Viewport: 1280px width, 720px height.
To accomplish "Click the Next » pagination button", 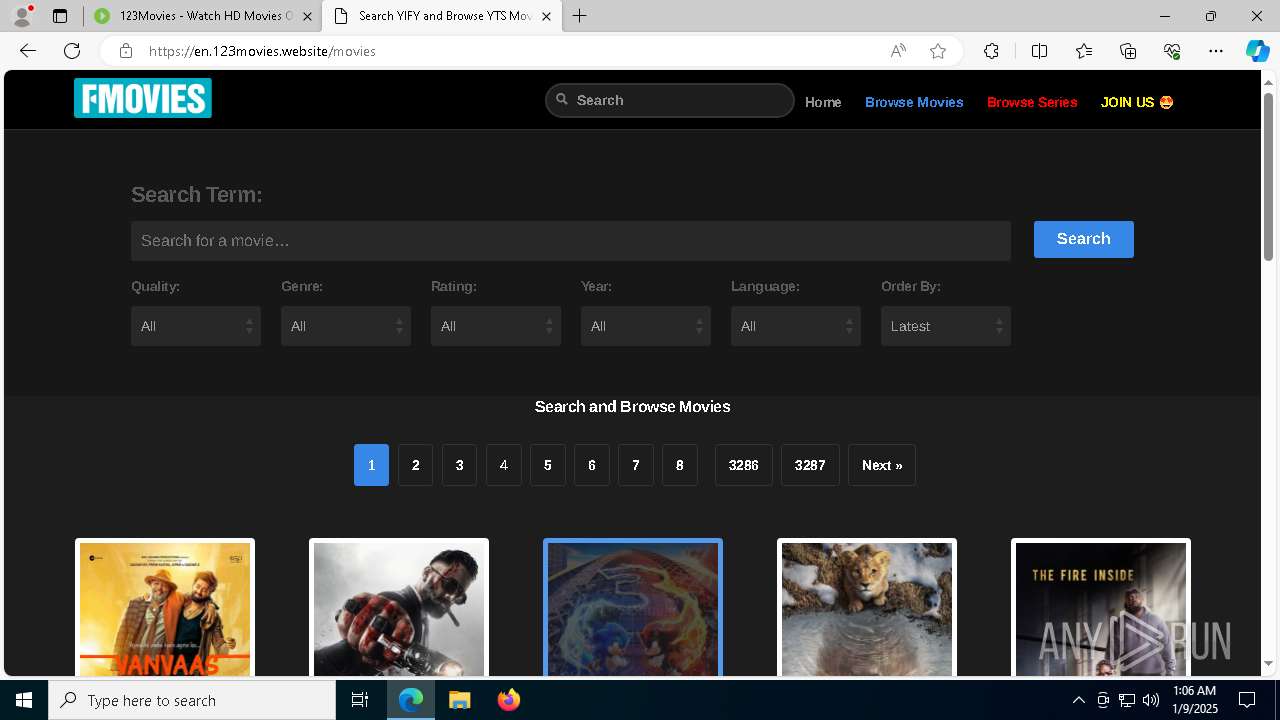I will [882, 465].
